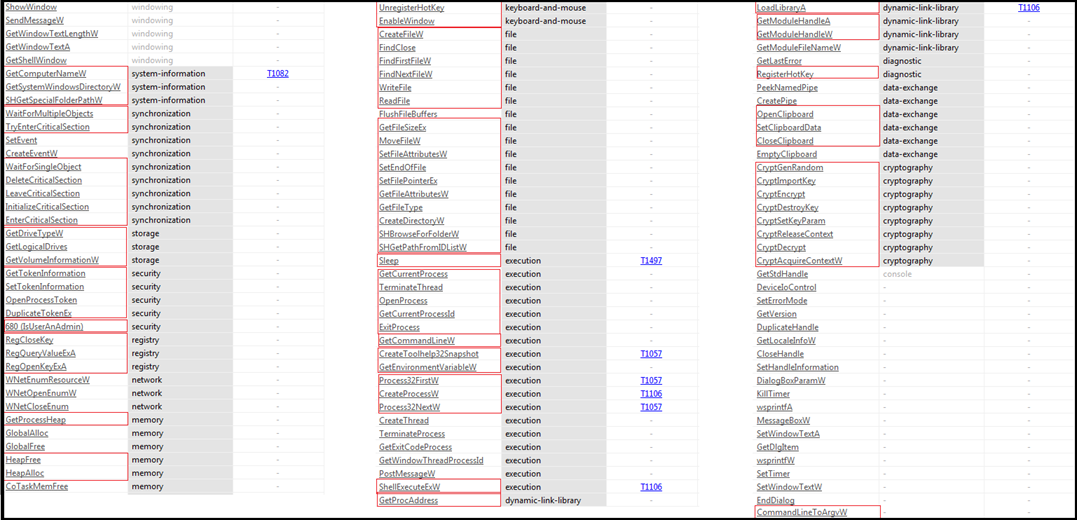Select the SHGetSpecialFolderPathW entry

click(54, 100)
